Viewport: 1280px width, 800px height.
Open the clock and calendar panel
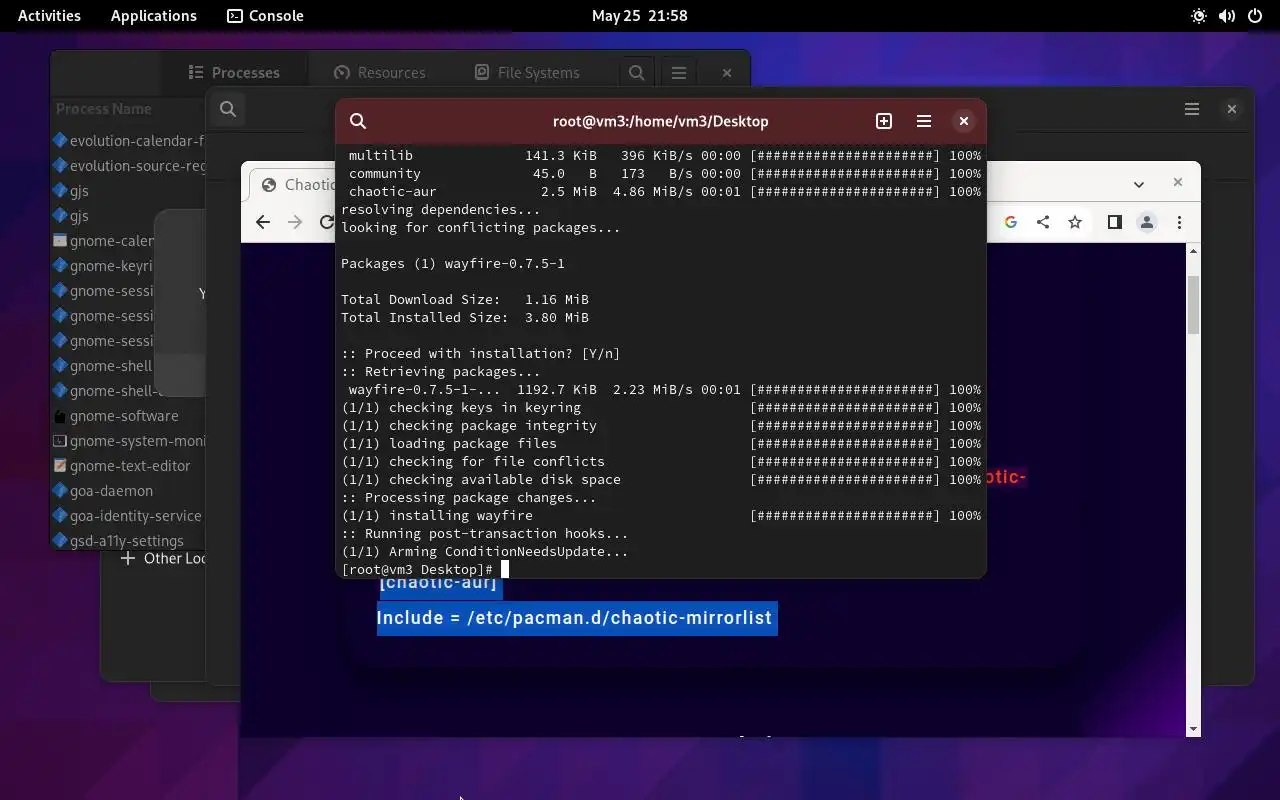640,15
